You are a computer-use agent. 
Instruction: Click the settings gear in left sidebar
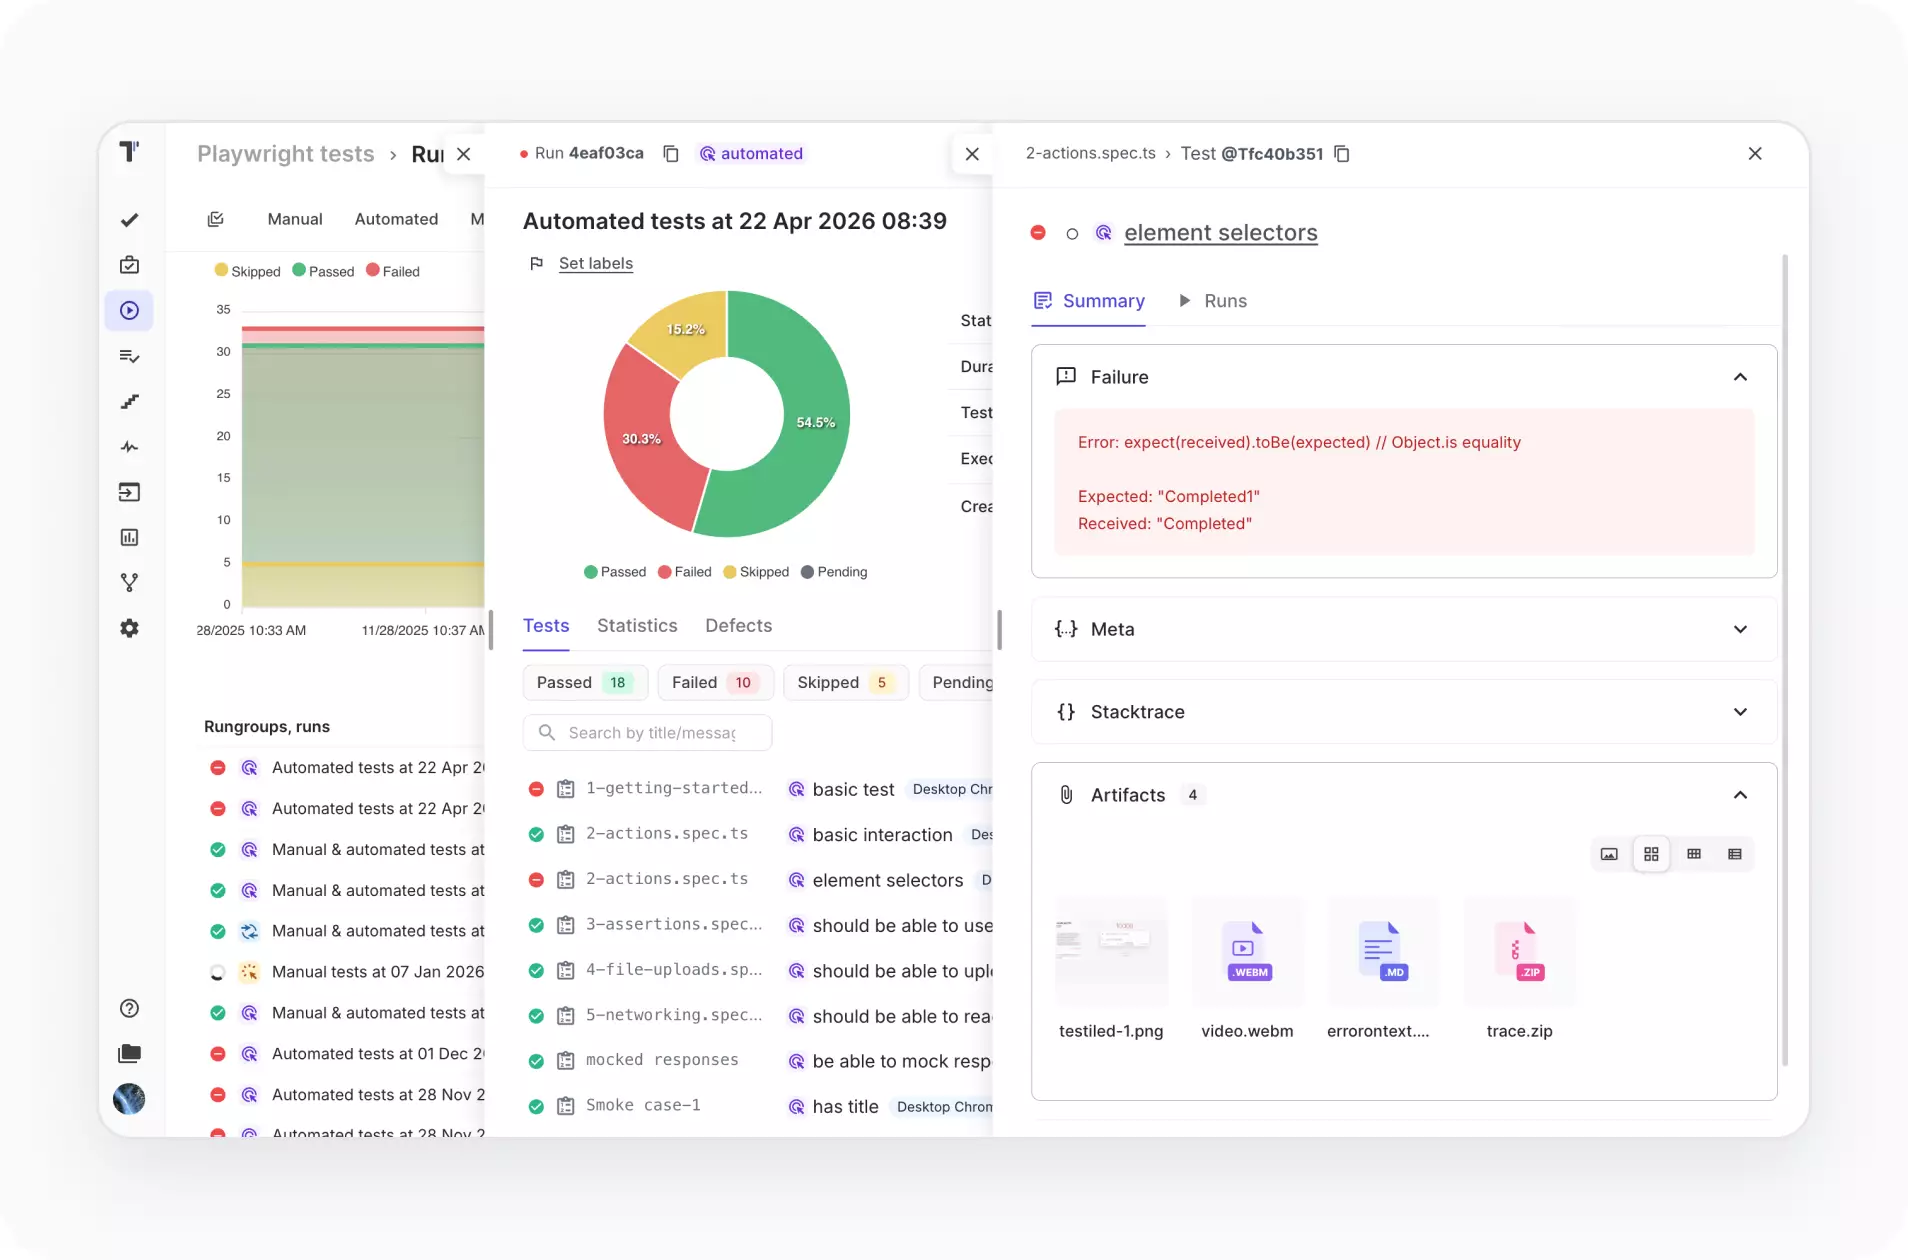pyautogui.click(x=129, y=628)
